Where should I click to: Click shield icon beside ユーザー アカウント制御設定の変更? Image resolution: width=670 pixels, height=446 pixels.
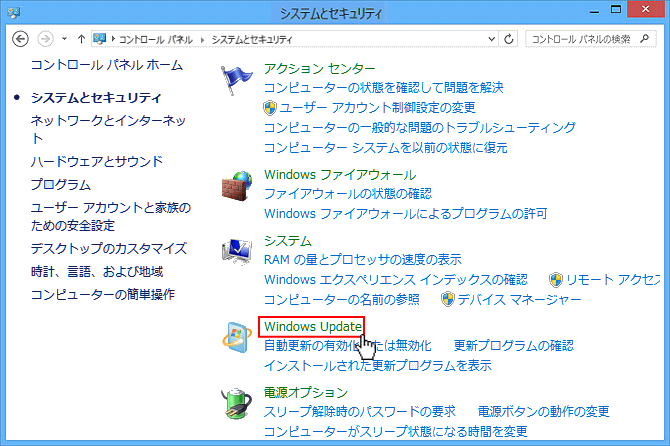coord(270,108)
